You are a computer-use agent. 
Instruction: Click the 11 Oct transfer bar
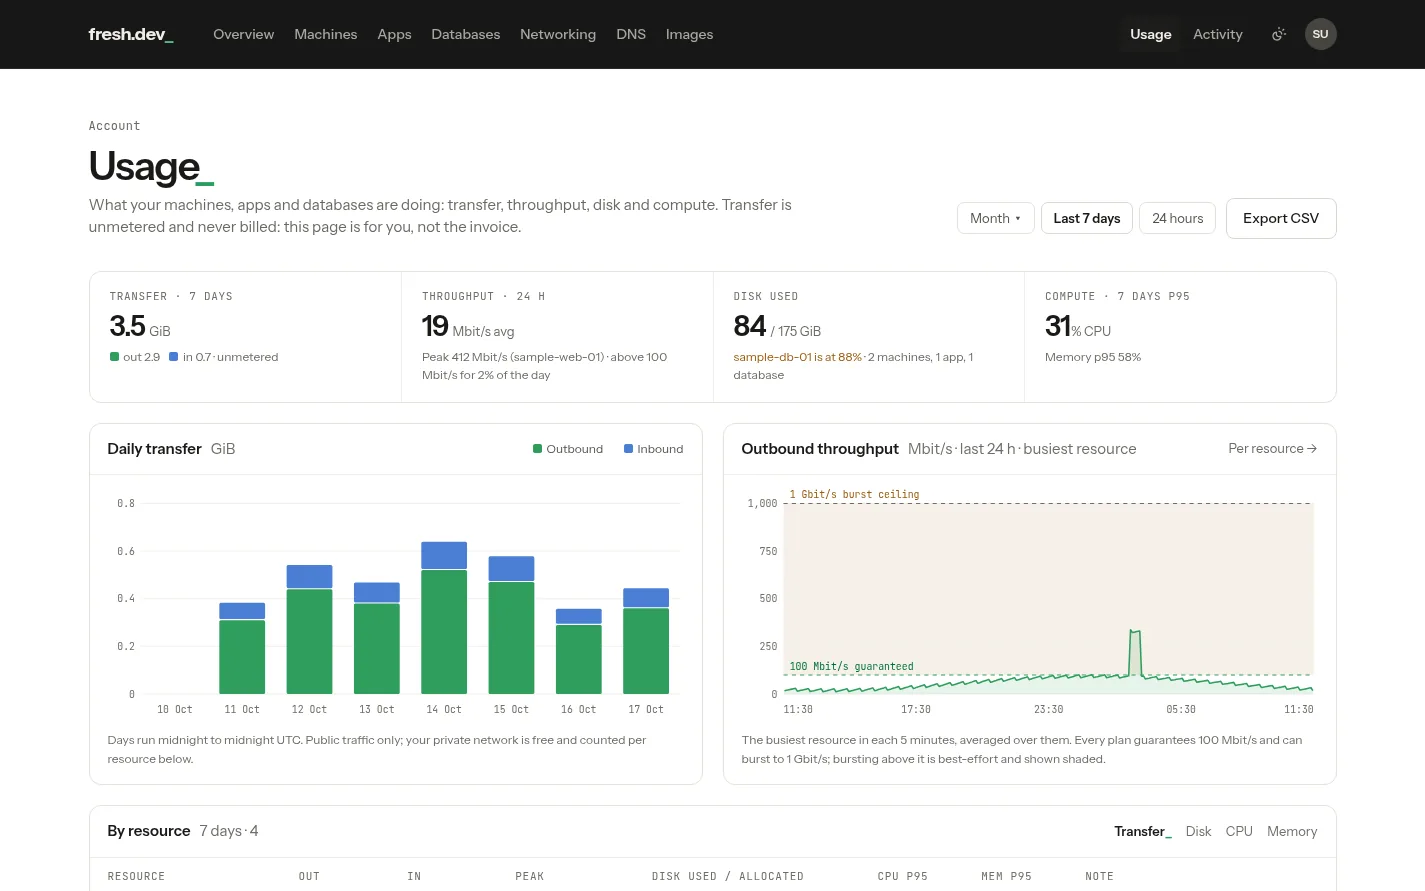[242, 648]
